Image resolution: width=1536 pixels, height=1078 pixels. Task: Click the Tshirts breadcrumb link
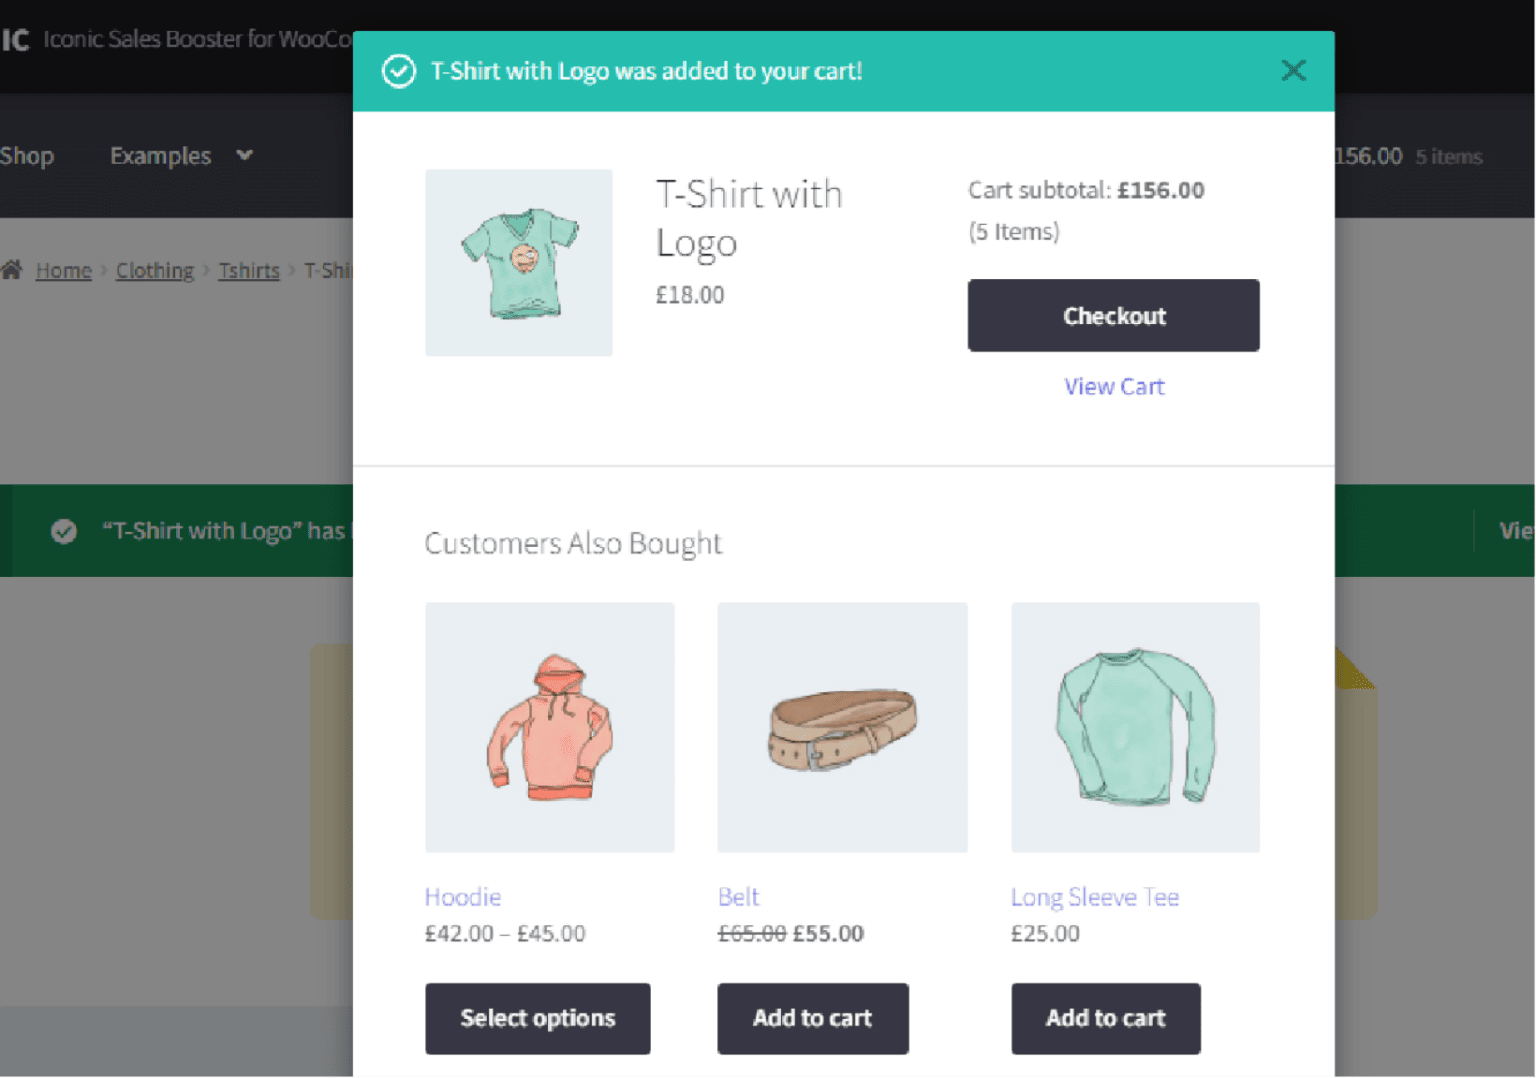tap(248, 269)
